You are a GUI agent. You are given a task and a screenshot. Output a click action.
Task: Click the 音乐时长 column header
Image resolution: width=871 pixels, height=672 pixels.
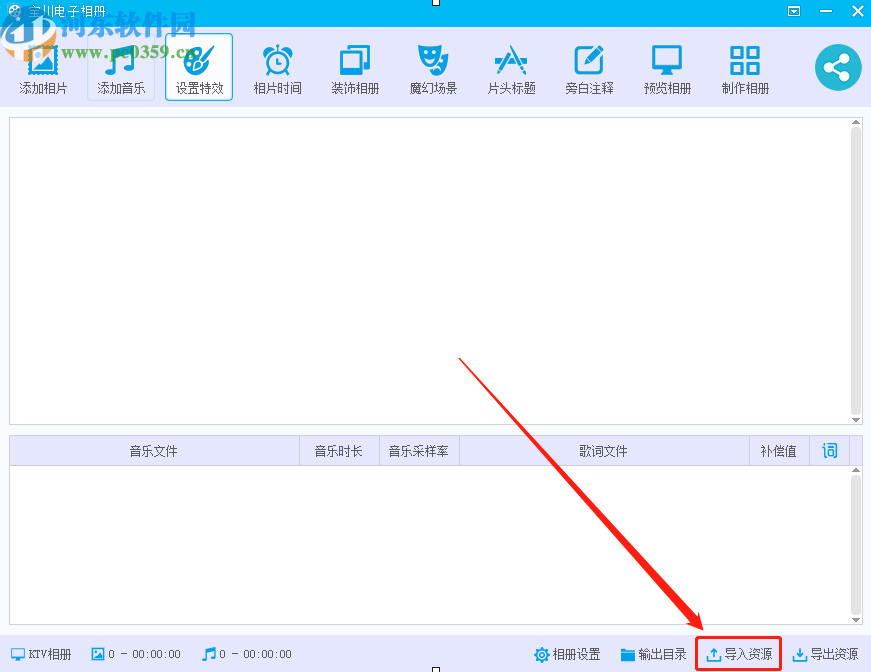tap(339, 450)
